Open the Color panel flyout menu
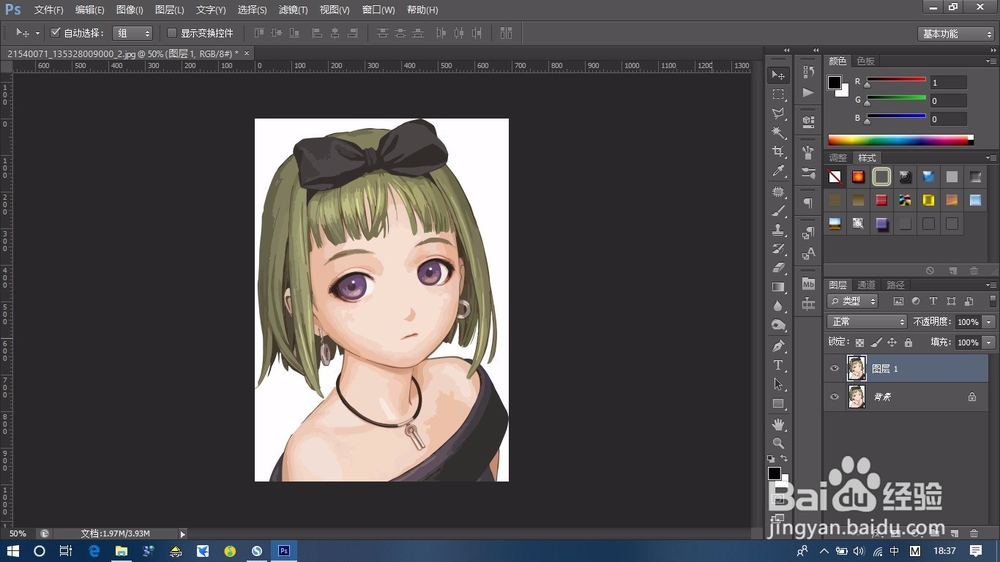The image size is (1000, 562). coord(990,61)
